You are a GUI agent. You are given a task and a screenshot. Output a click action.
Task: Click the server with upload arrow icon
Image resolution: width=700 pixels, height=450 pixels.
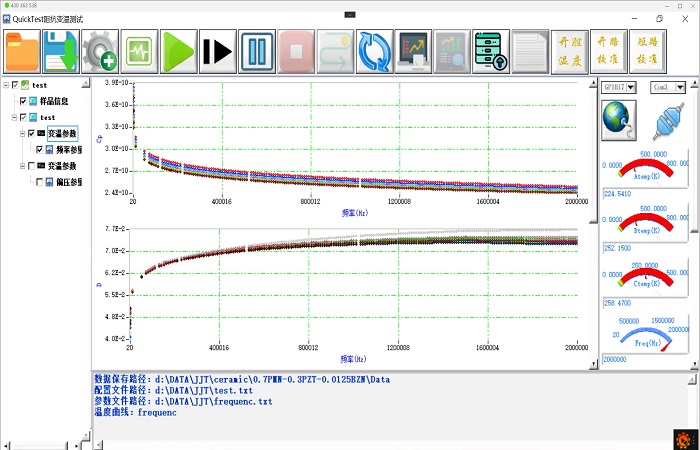tap(491, 51)
